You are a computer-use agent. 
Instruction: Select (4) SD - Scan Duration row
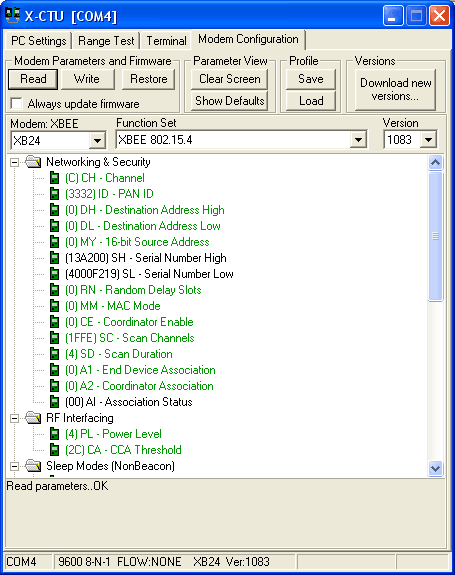tap(119, 354)
